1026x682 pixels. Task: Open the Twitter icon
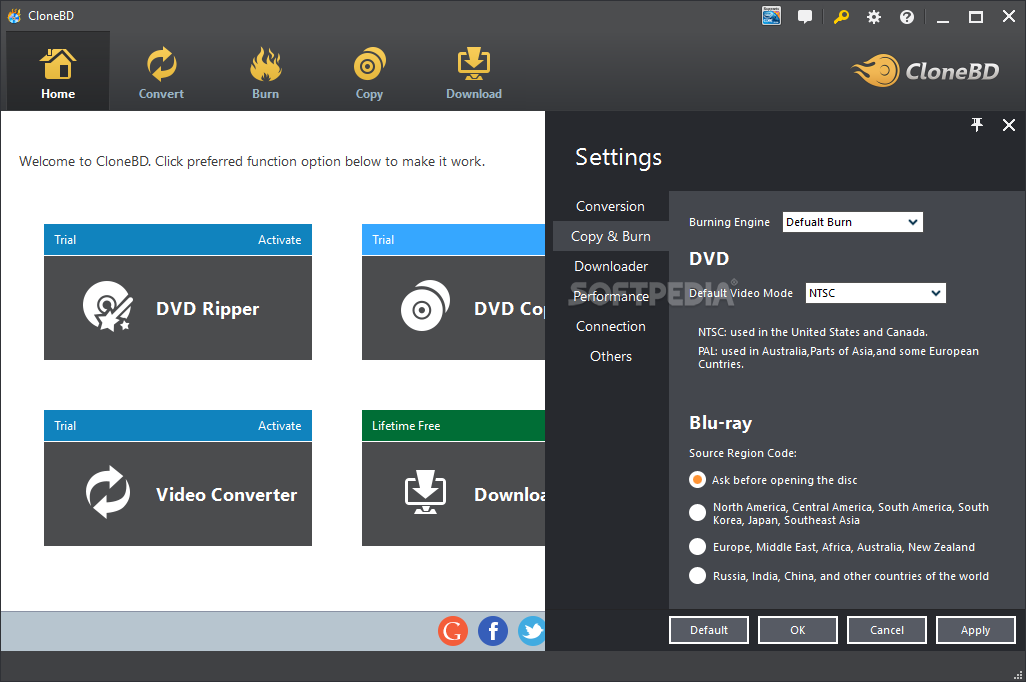(531, 631)
